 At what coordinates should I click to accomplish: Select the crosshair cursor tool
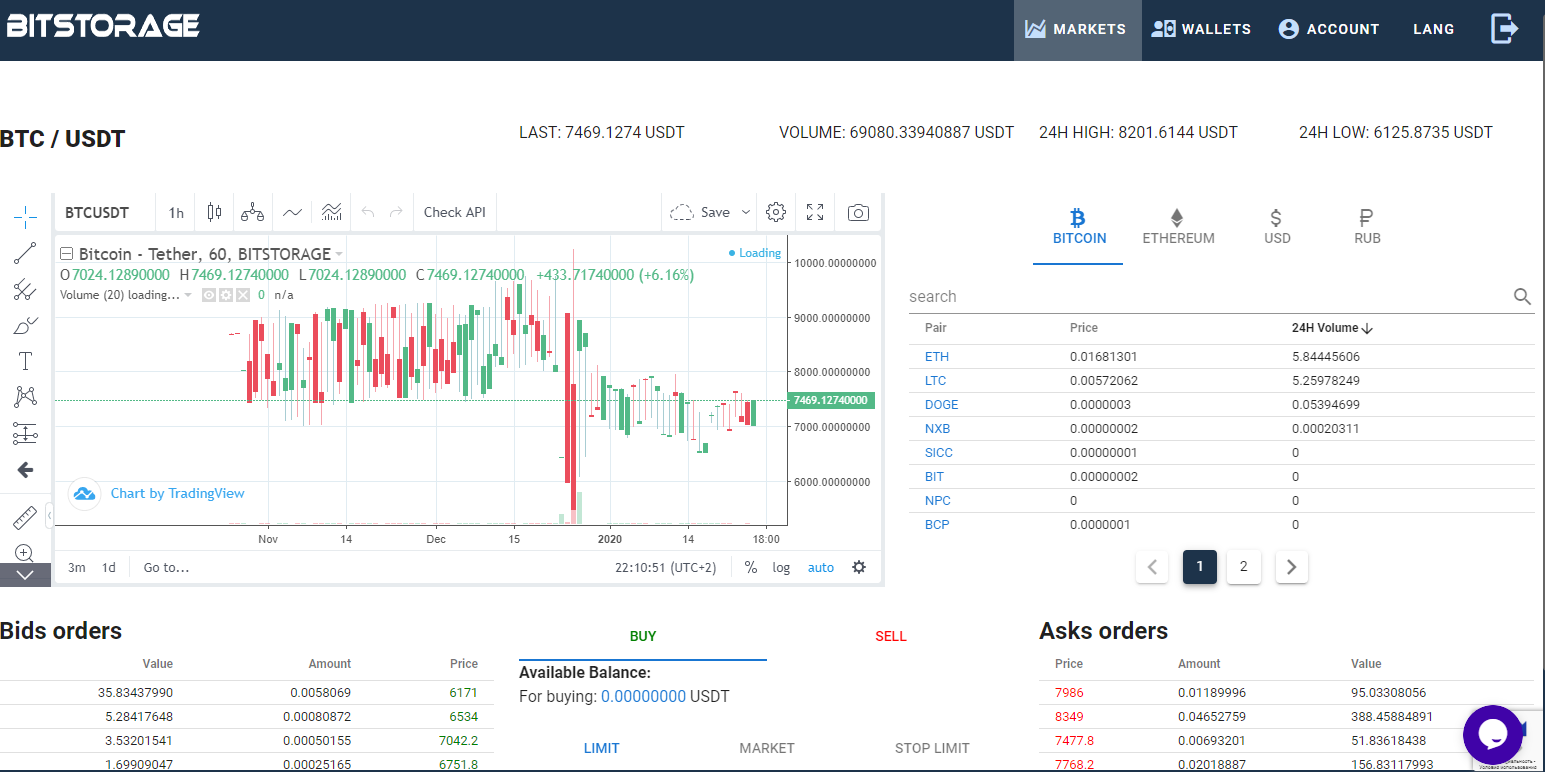click(26, 215)
